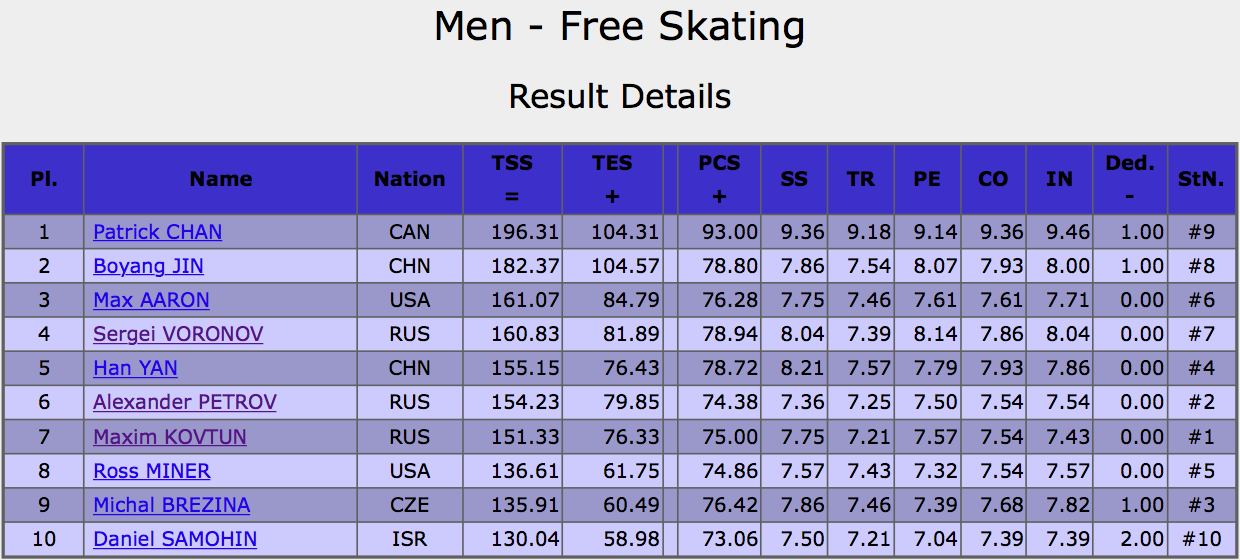Click the Men - Free Skating heading
Screen dimensions: 1240x560
[x=620, y=27]
